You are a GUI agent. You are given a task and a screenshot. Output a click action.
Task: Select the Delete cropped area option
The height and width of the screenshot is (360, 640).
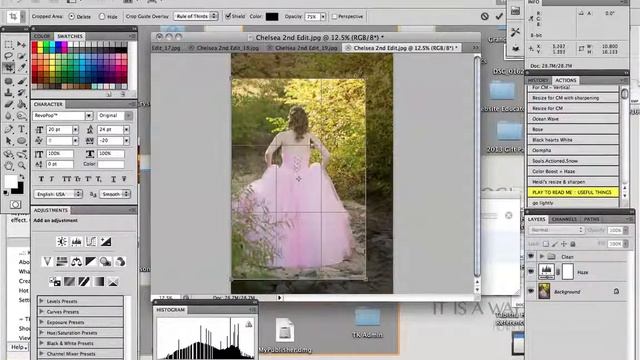click(71, 17)
